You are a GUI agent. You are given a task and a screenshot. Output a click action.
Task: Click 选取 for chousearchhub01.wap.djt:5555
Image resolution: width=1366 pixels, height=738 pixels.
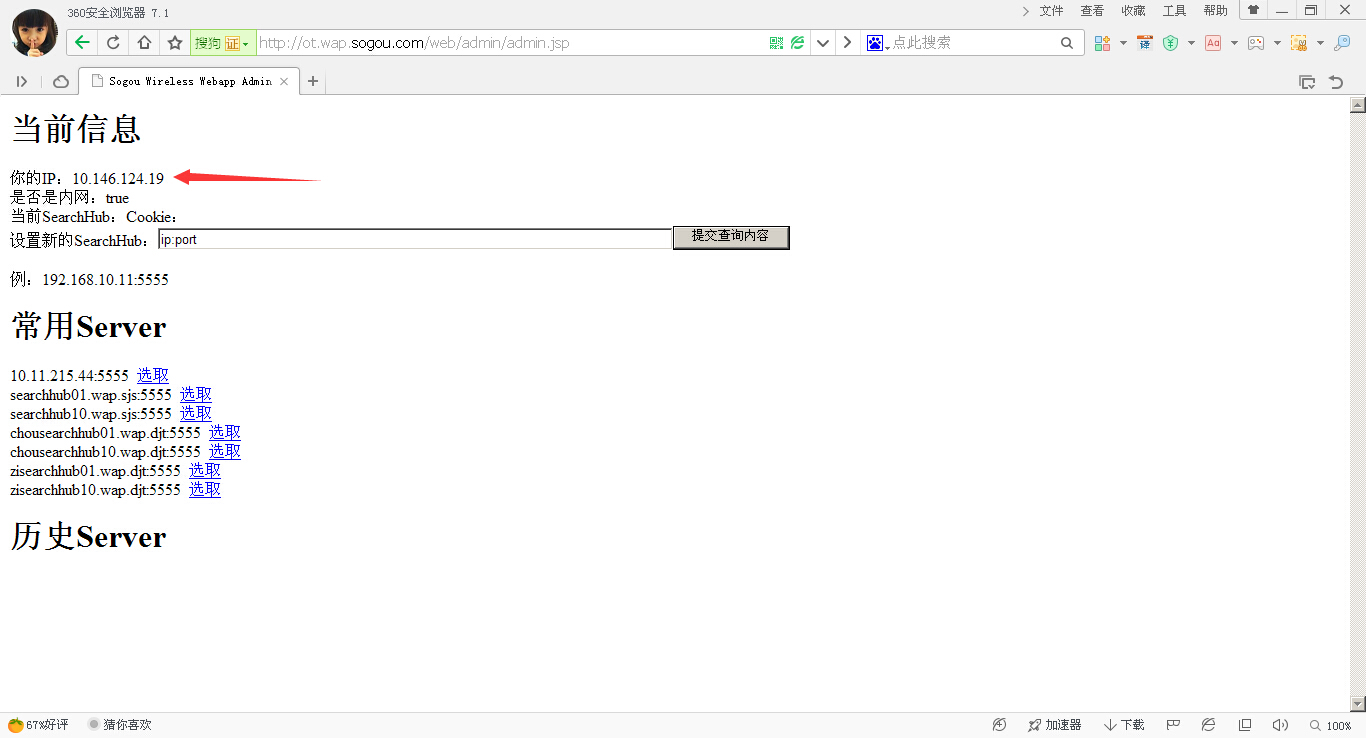[225, 433]
